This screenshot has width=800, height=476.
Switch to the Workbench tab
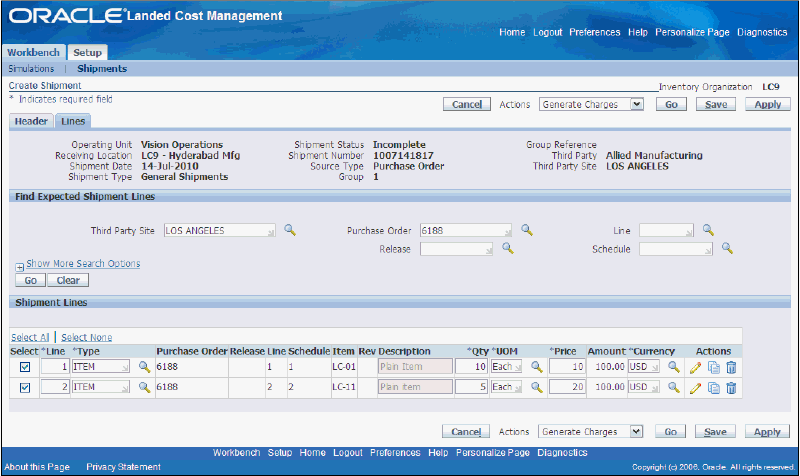[34, 52]
